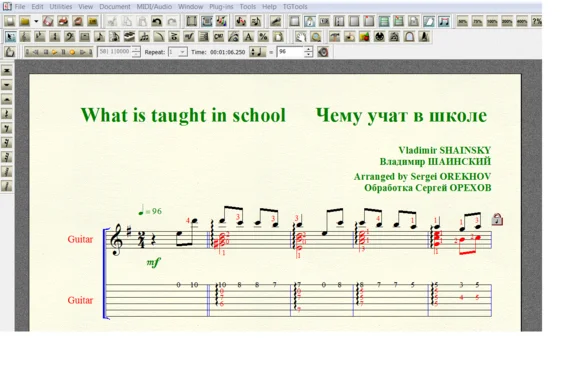Pick the Chord tool labeled CM7

pos(219,36)
